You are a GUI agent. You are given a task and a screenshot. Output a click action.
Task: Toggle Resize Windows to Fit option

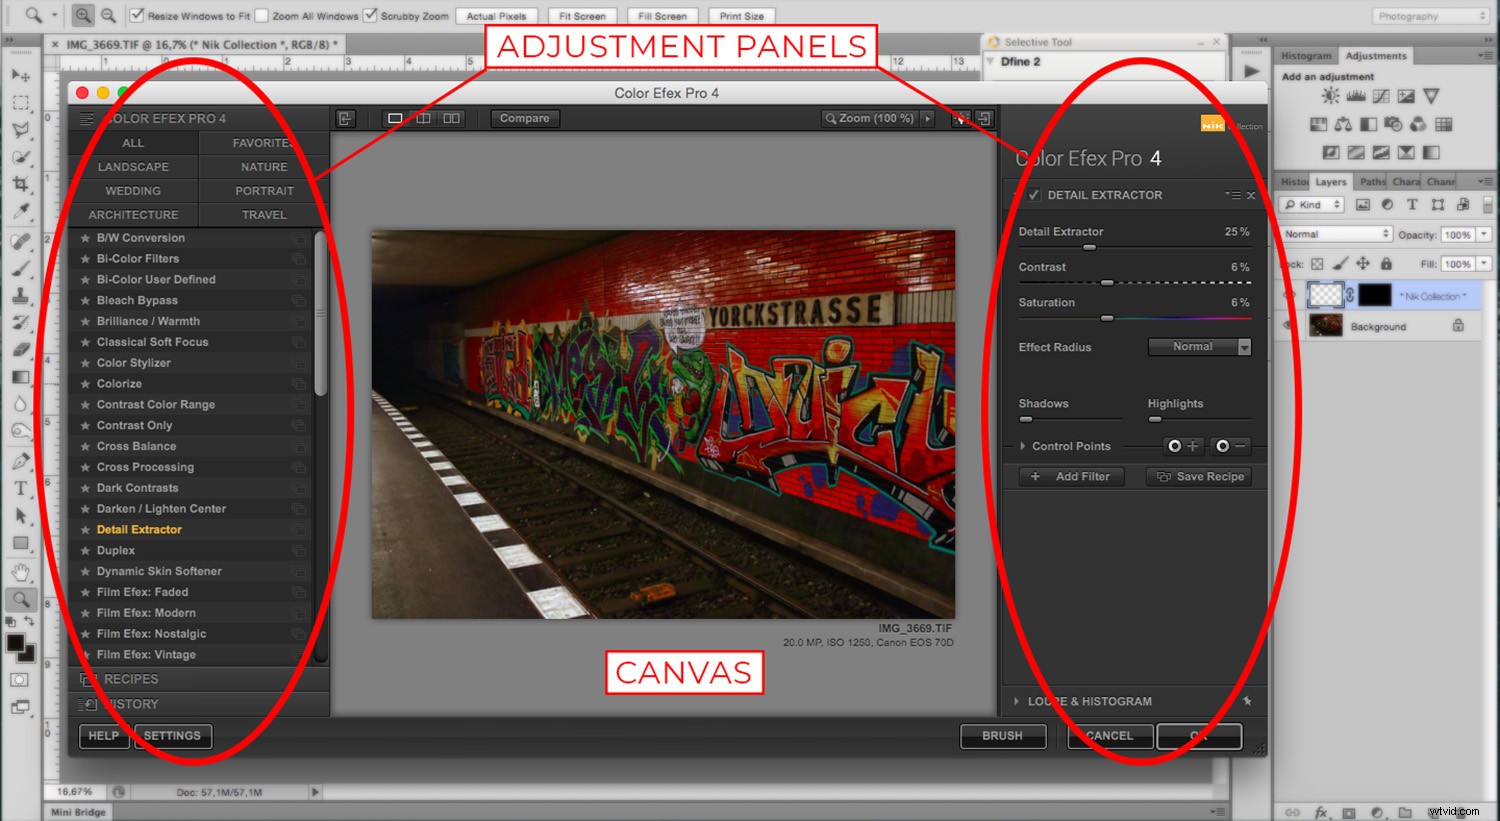[x=137, y=15]
